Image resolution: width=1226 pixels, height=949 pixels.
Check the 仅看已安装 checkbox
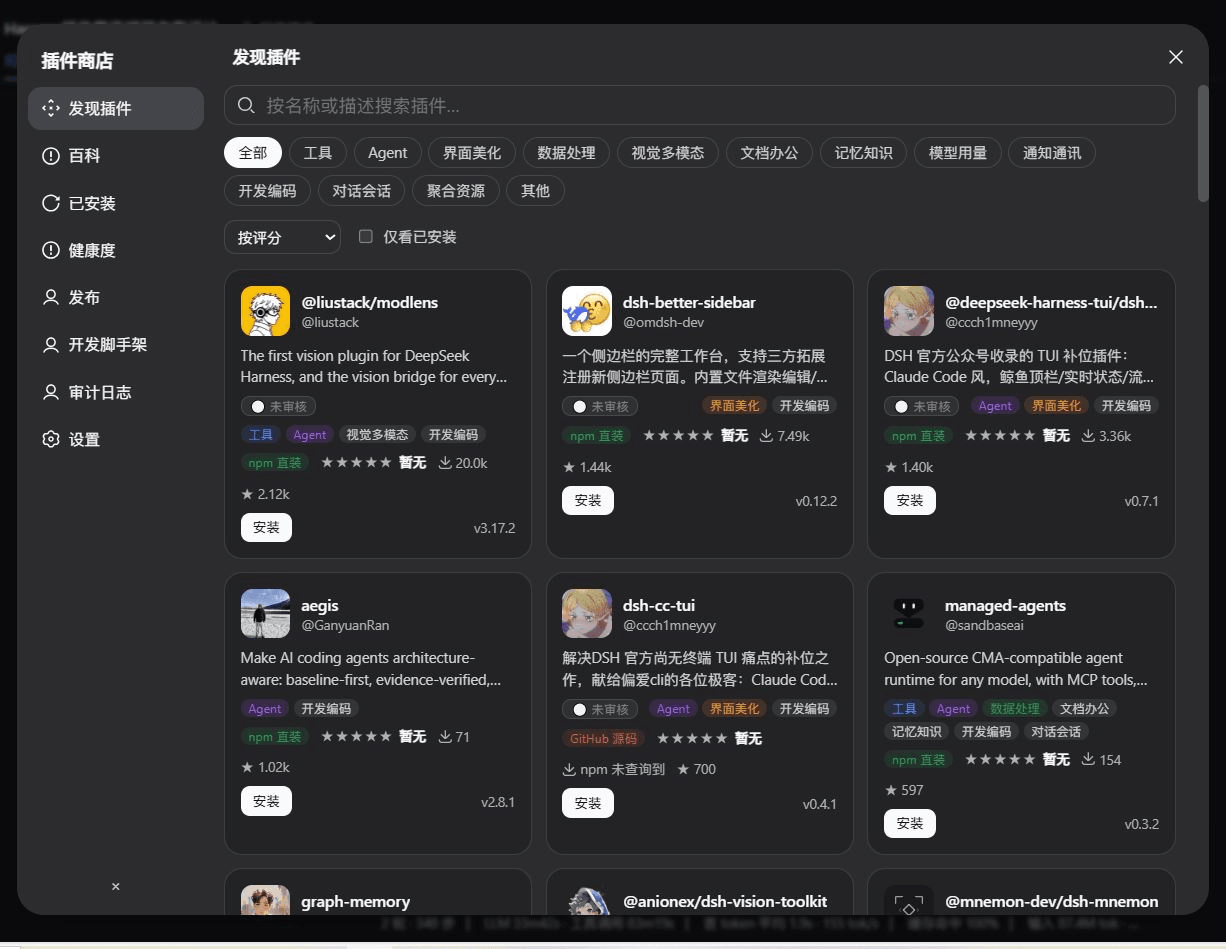tap(366, 237)
